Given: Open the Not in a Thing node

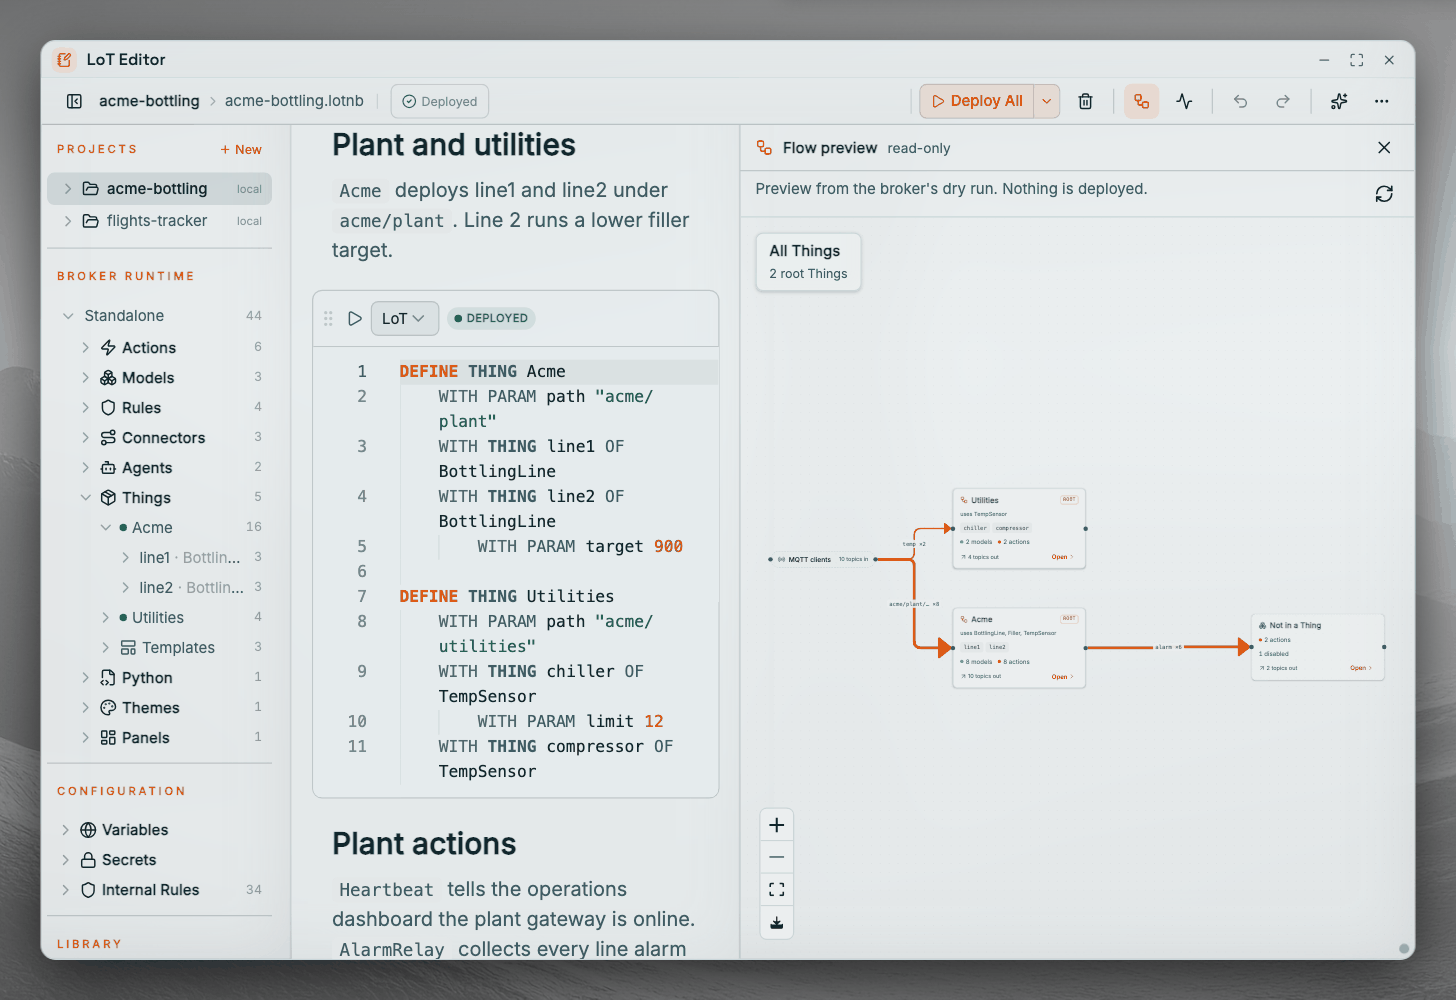Looking at the screenshot, I should pos(1360,668).
